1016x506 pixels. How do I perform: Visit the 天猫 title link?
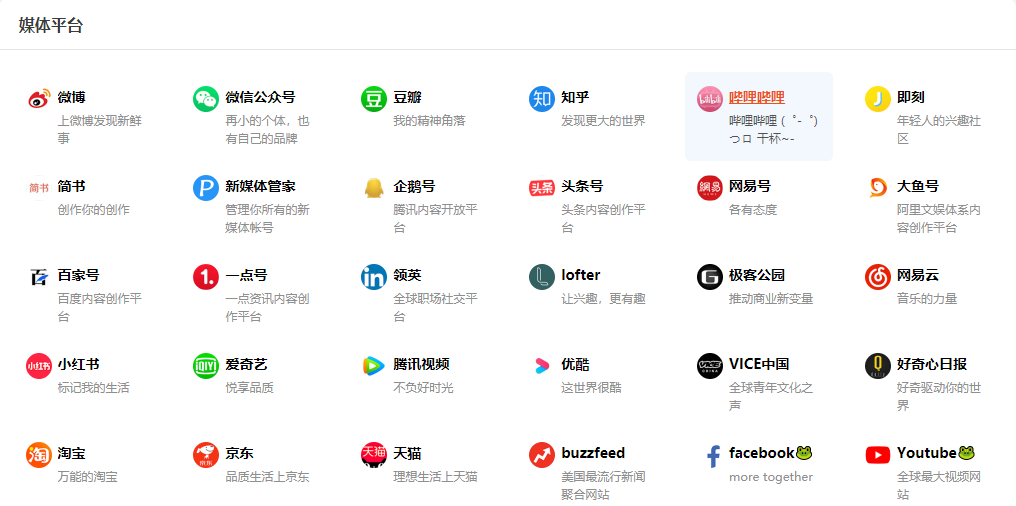pyautogui.click(x=407, y=453)
